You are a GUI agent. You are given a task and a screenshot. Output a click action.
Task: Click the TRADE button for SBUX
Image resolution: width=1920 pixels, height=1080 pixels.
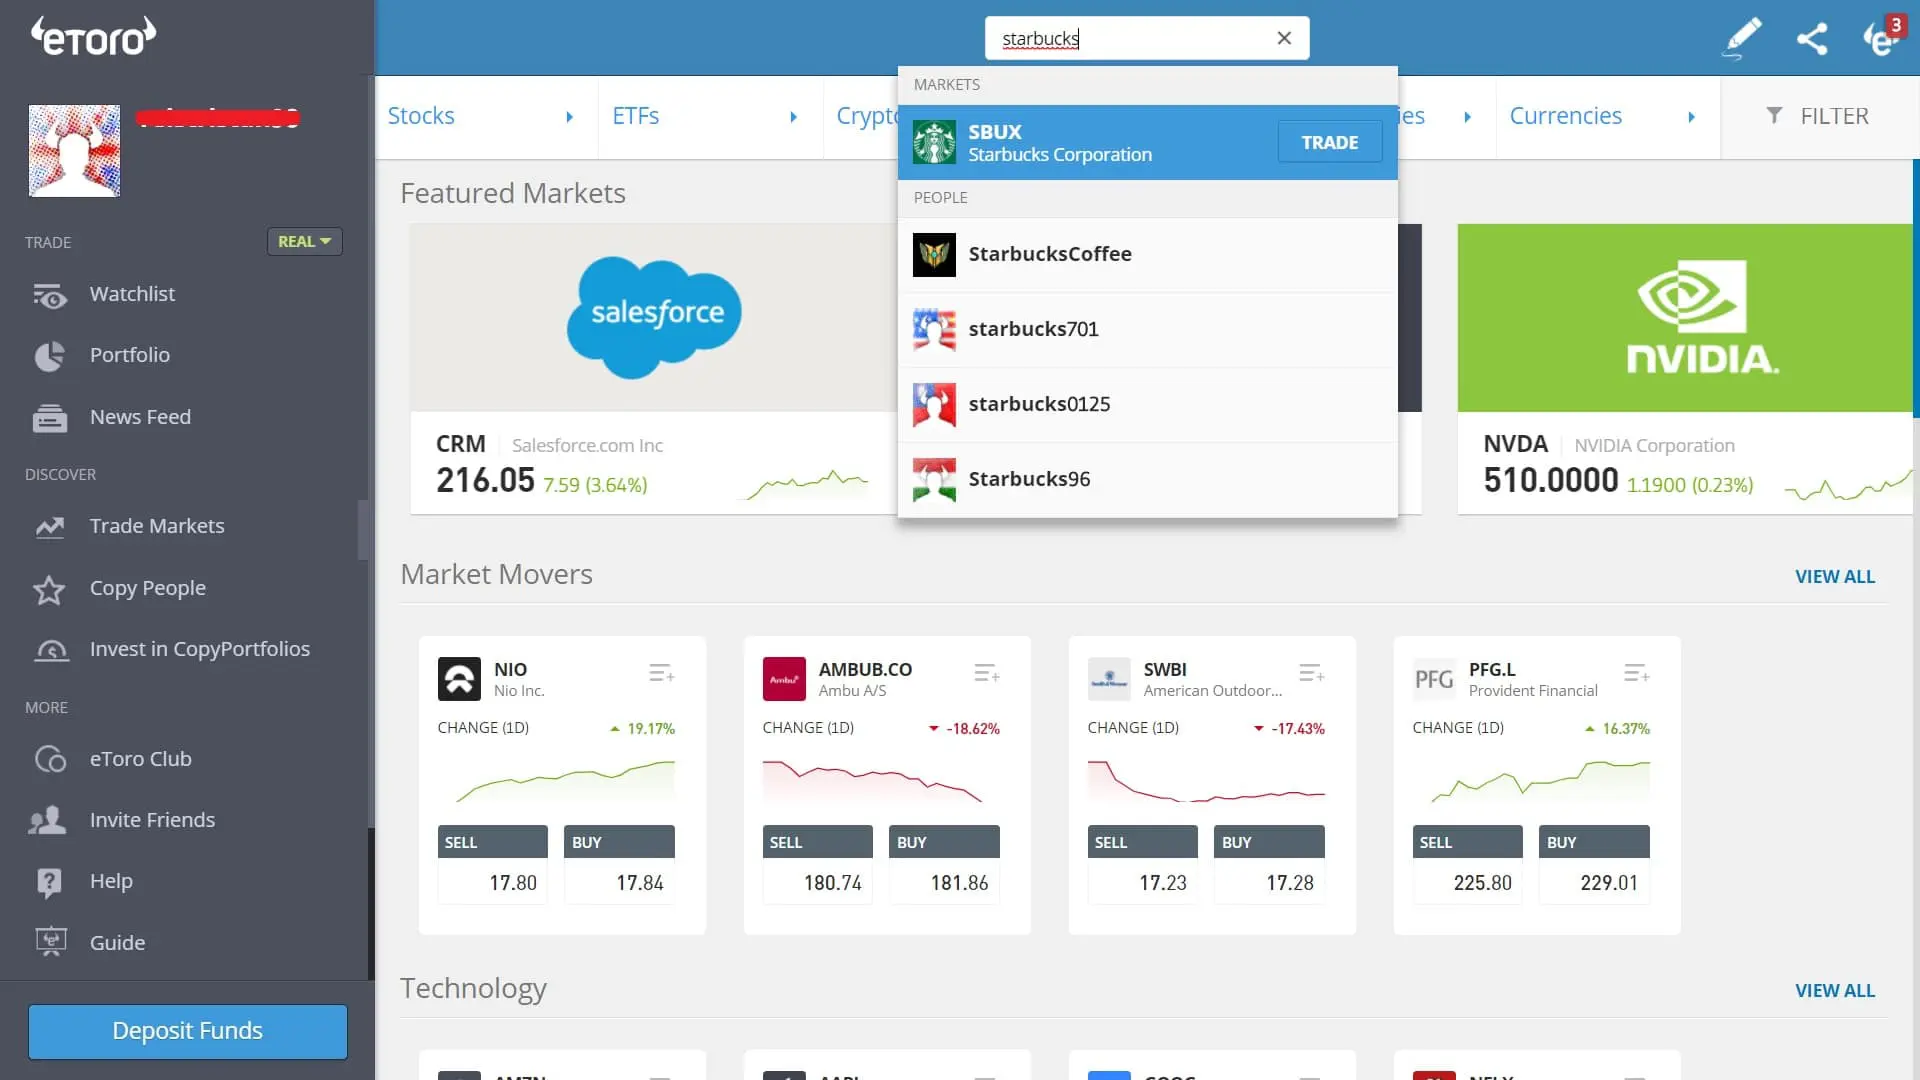(x=1330, y=142)
